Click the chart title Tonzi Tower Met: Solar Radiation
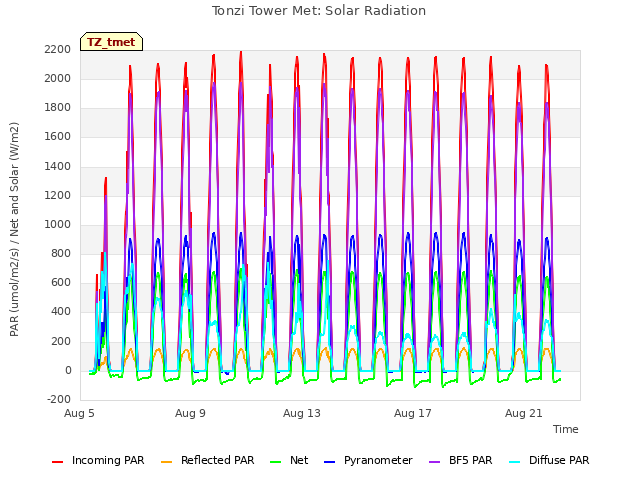The image size is (640, 480). pos(319,11)
